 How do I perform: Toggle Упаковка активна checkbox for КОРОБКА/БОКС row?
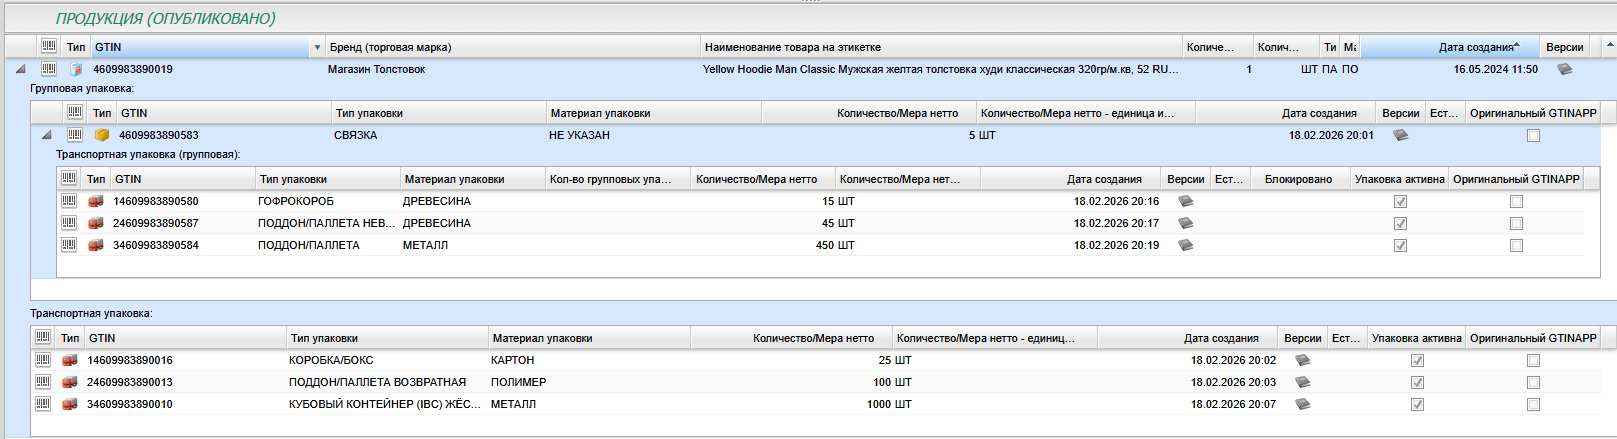[1417, 361]
